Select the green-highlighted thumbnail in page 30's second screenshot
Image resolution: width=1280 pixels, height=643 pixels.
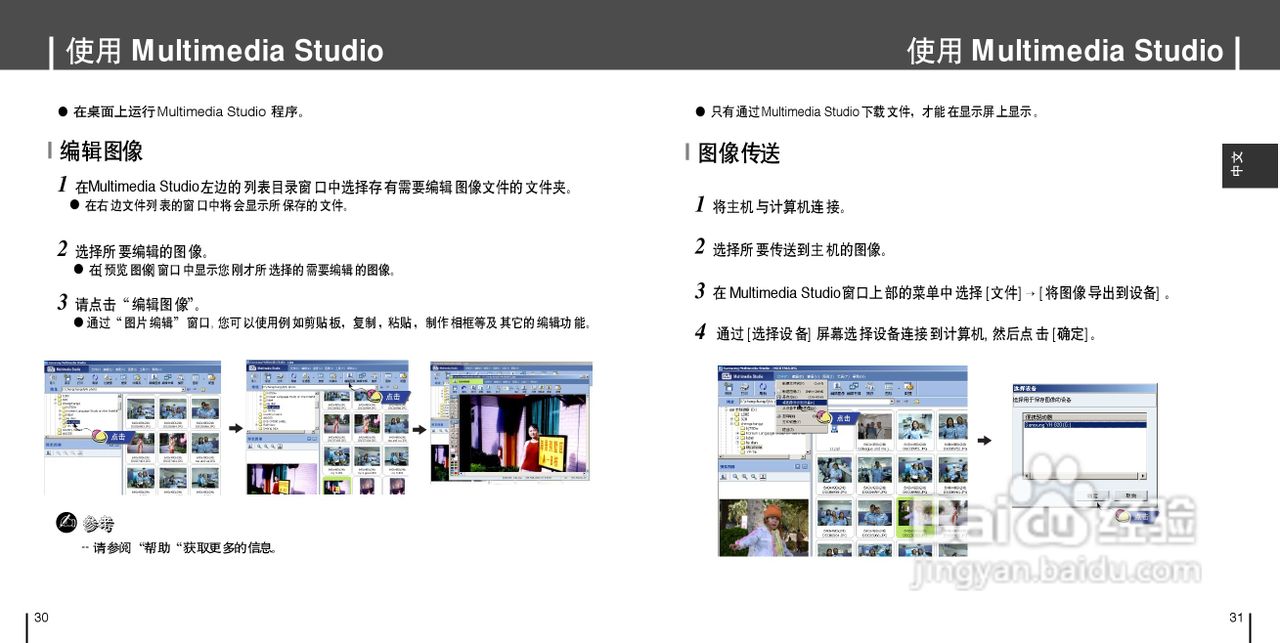click(337, 485)
